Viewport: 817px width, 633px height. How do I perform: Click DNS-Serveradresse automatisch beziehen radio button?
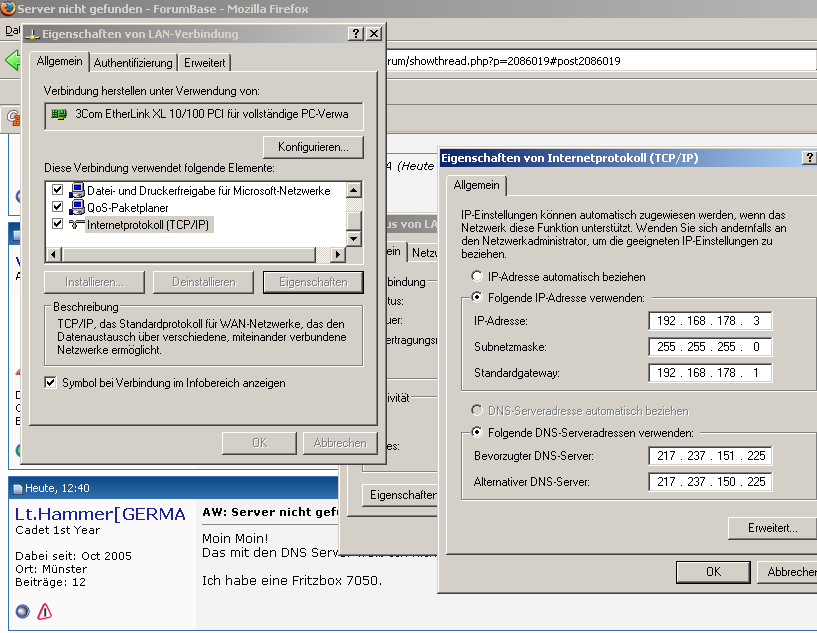point(476,411)
